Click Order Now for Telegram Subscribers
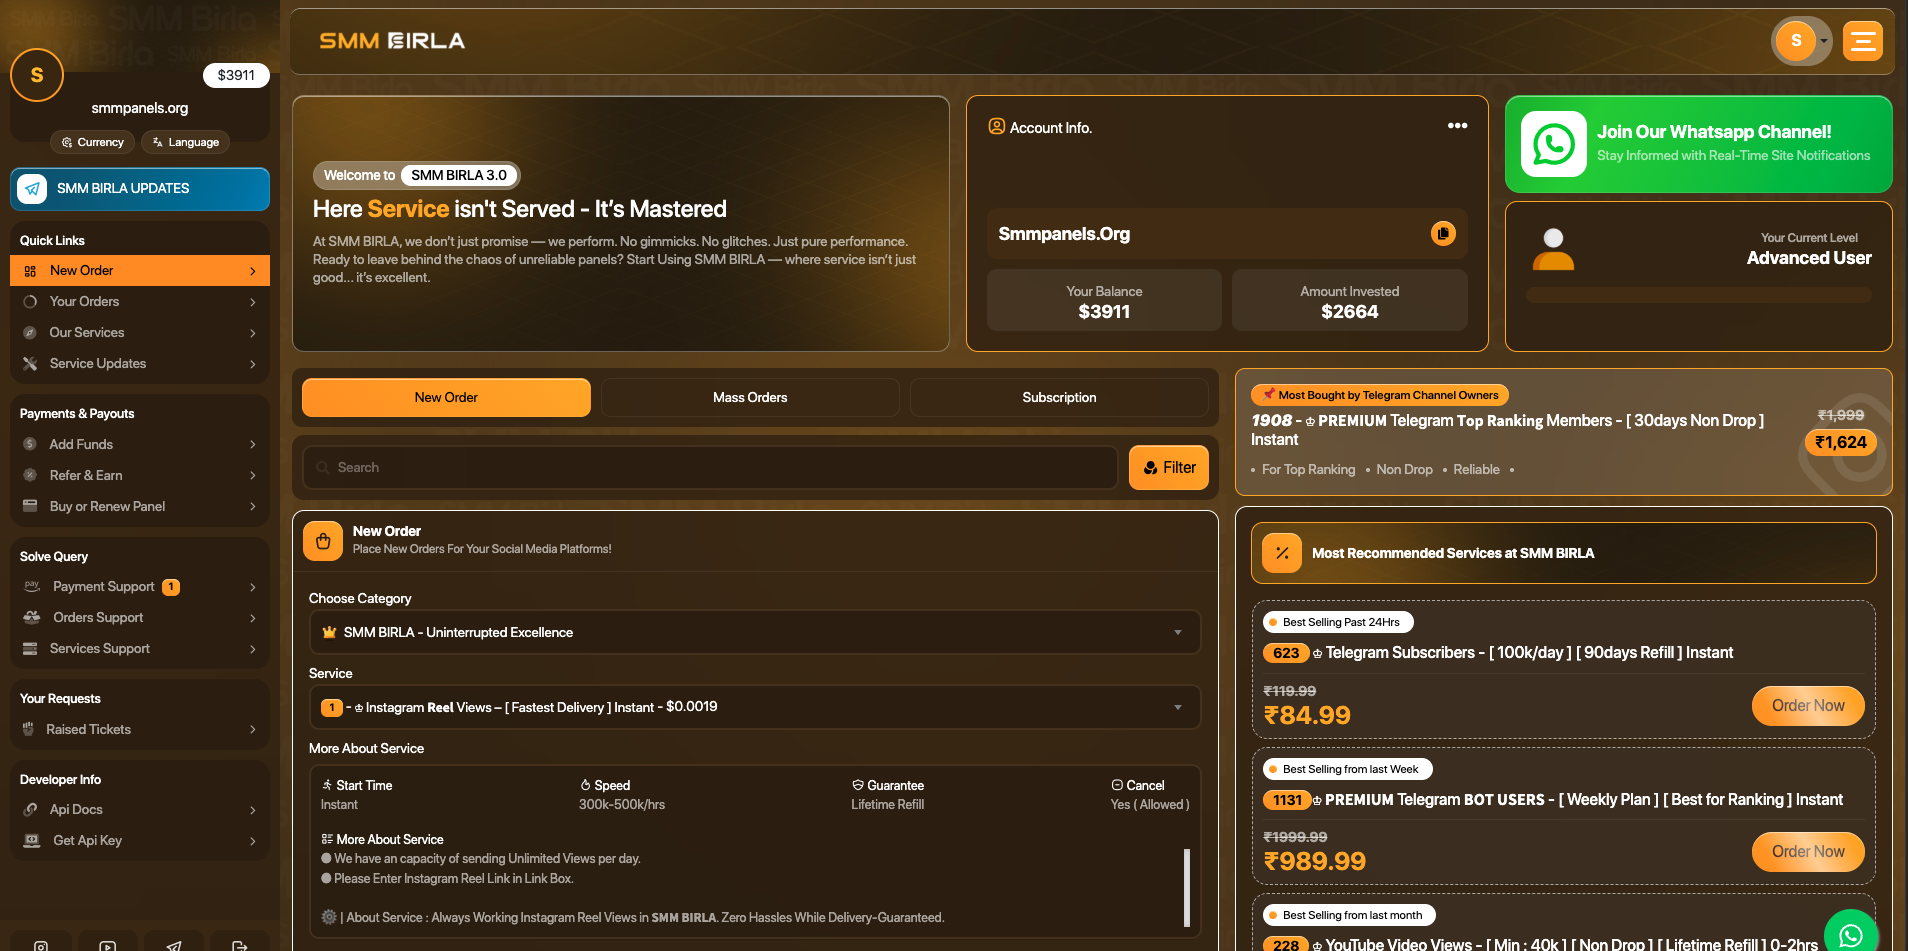The width and height of the screenshot is (1908, 951). pos(1807,706)
